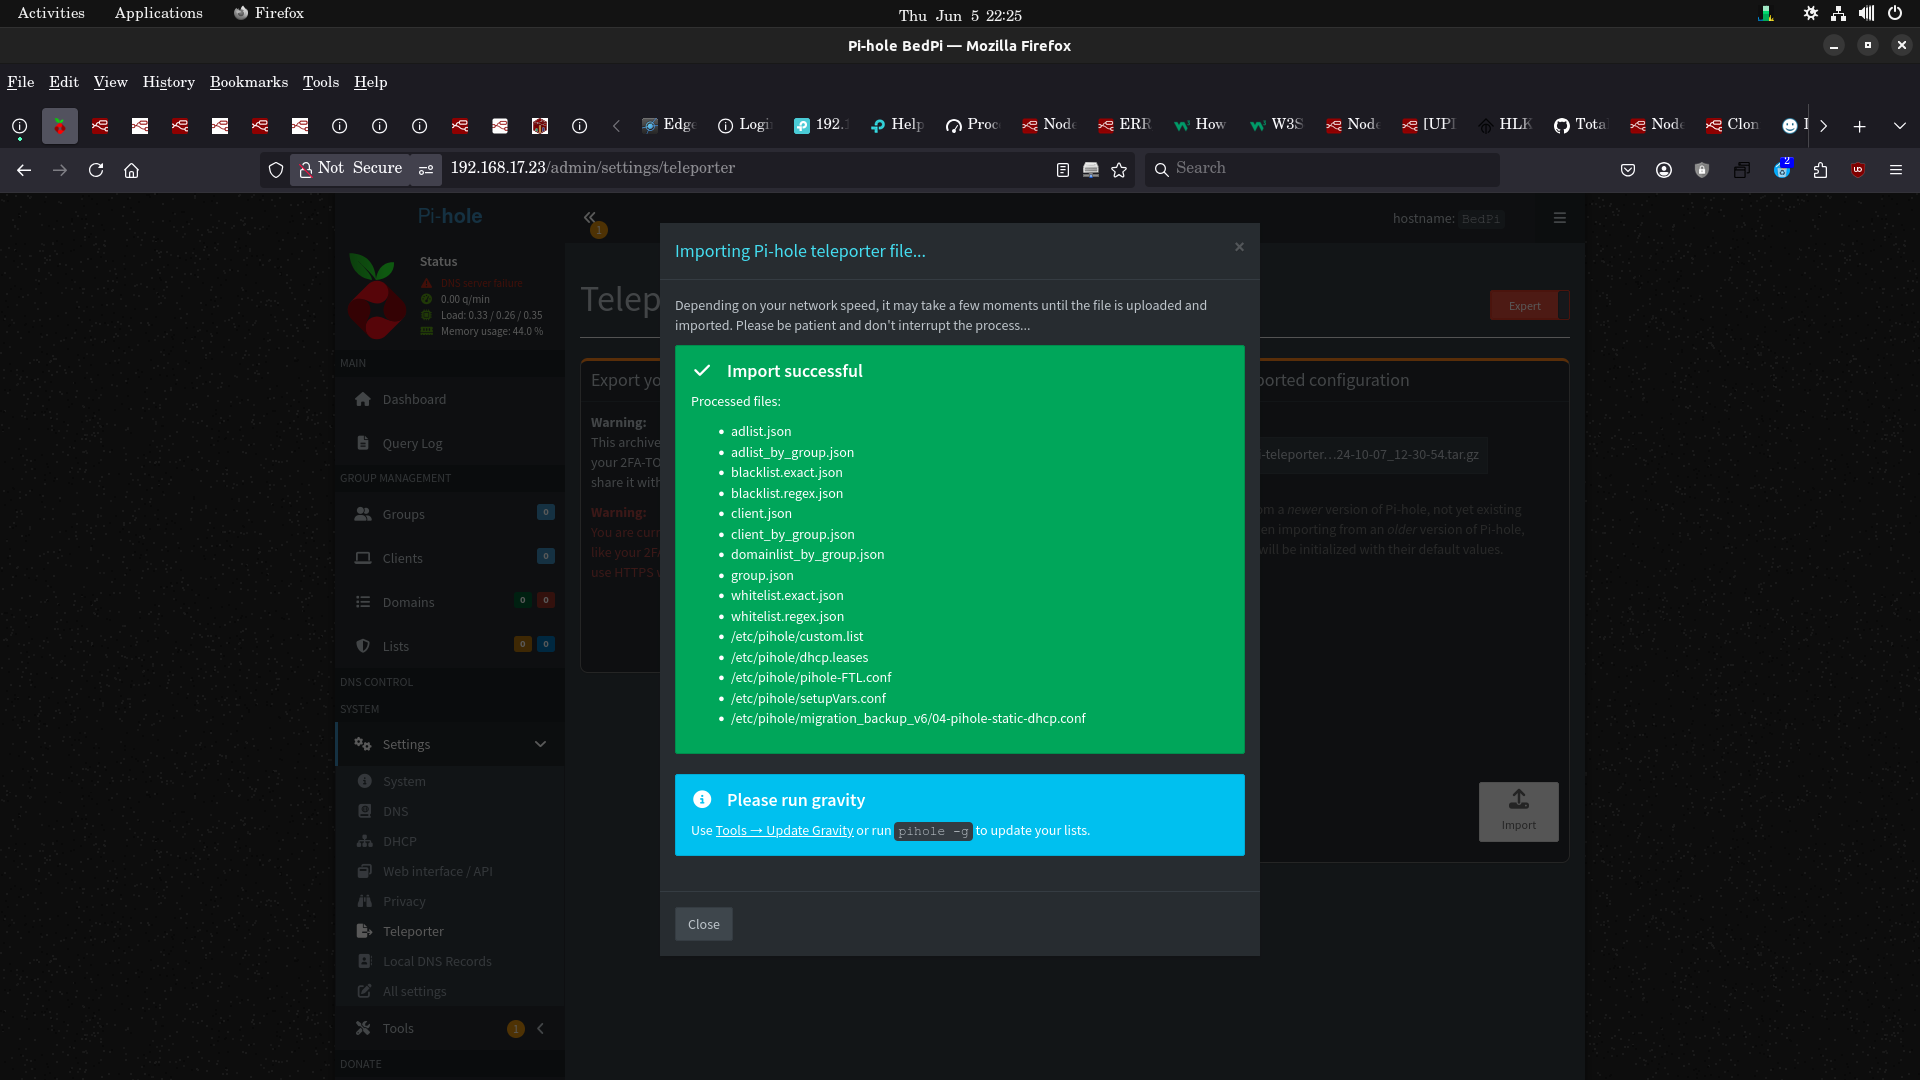The height and width of the screenshot is (1080, 1920).
Task: Open Query Log in the sidebar
Action: point(450,444)
